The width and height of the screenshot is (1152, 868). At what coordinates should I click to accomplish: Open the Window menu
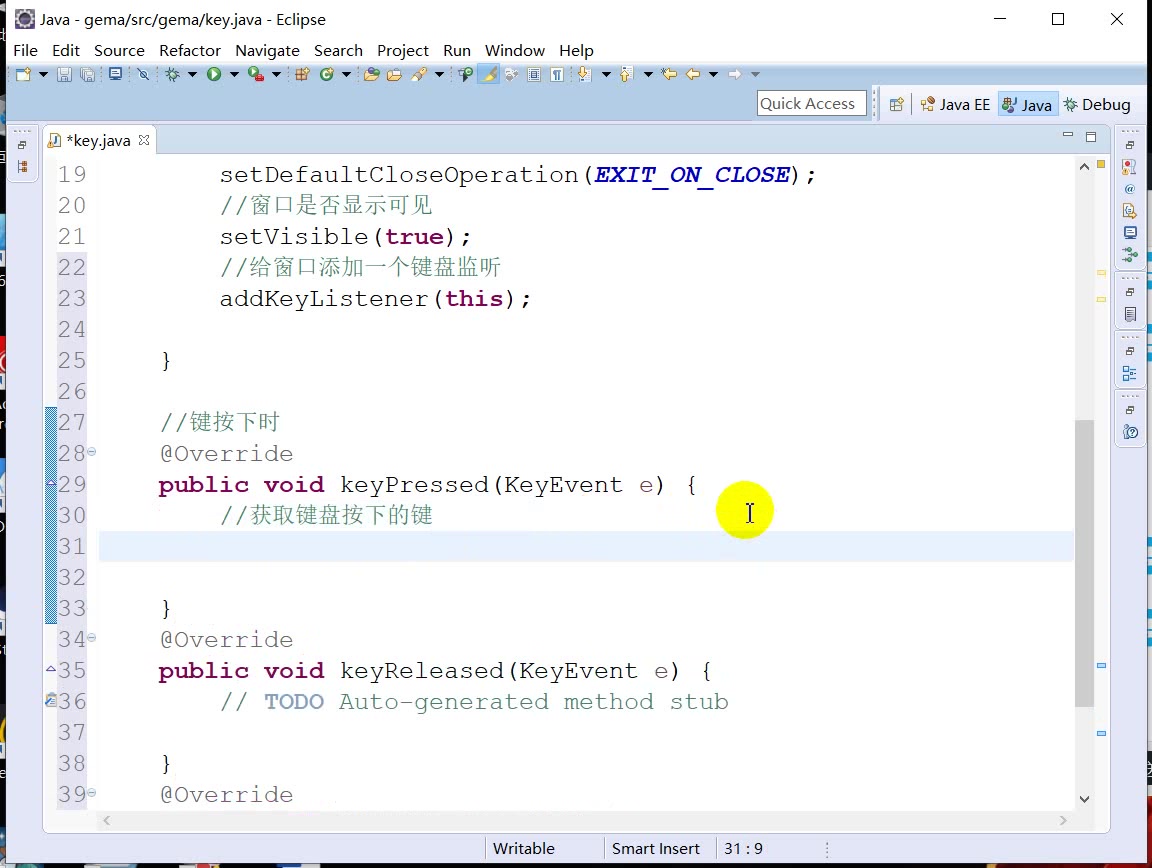514,51
